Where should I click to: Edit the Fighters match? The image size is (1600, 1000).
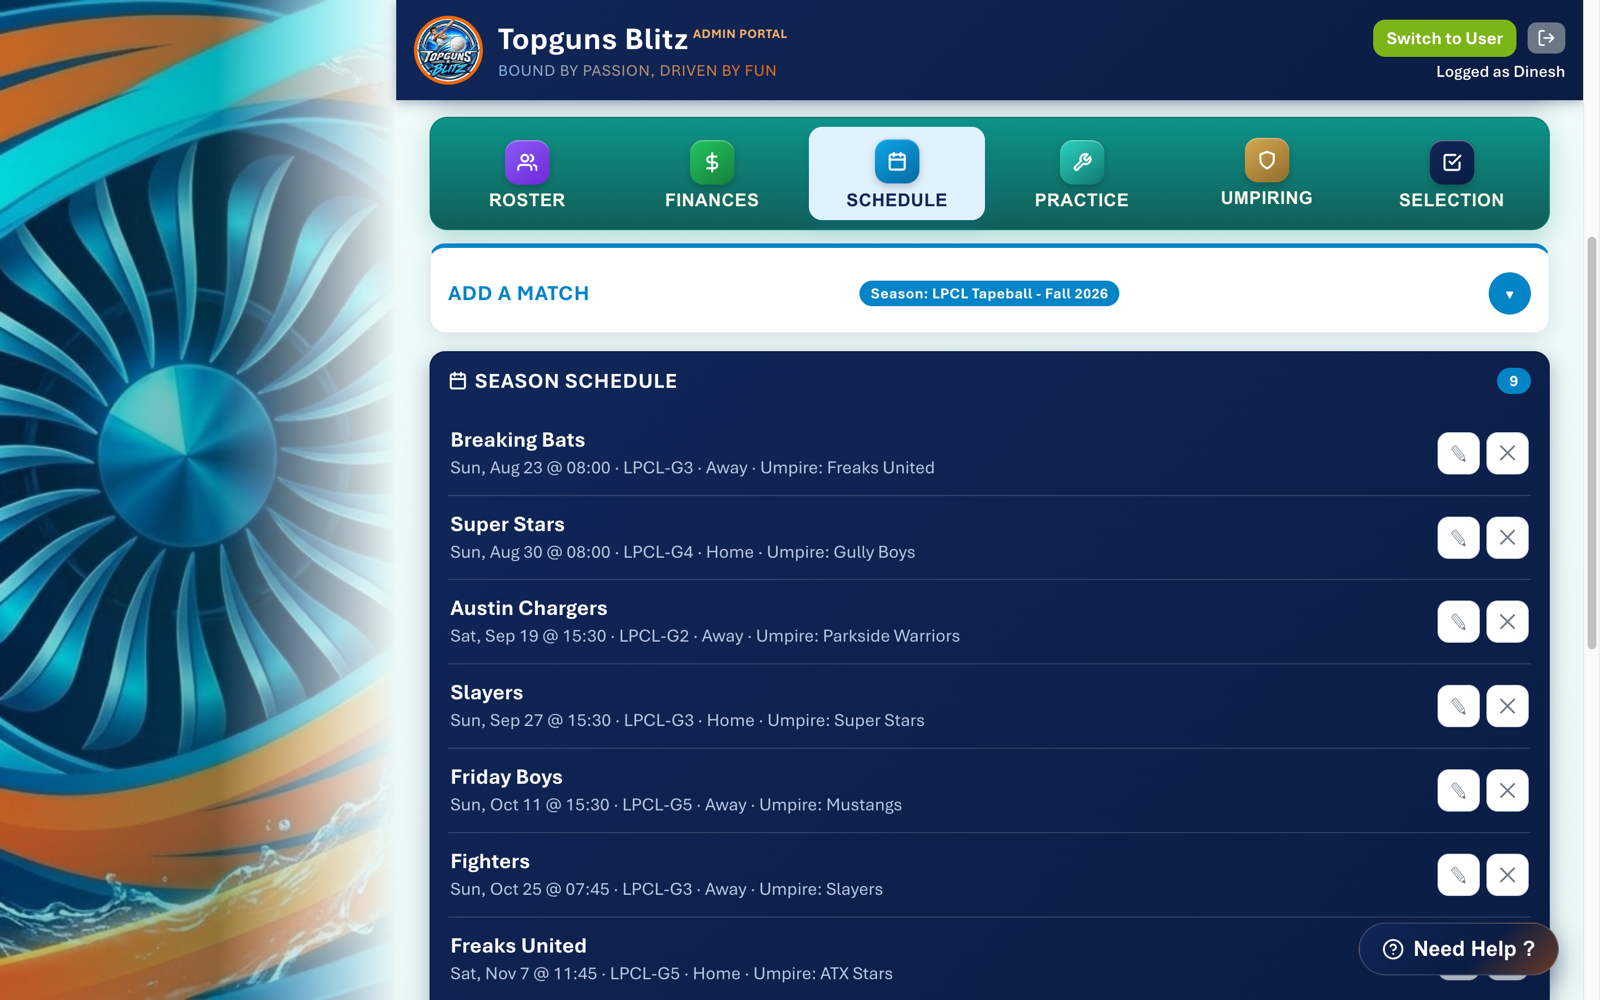pyautogui.click(x=1458, y=875)
